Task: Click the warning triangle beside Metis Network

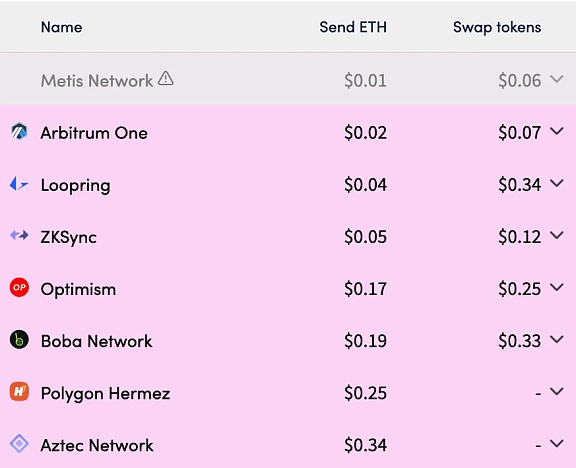Action: 166,78
